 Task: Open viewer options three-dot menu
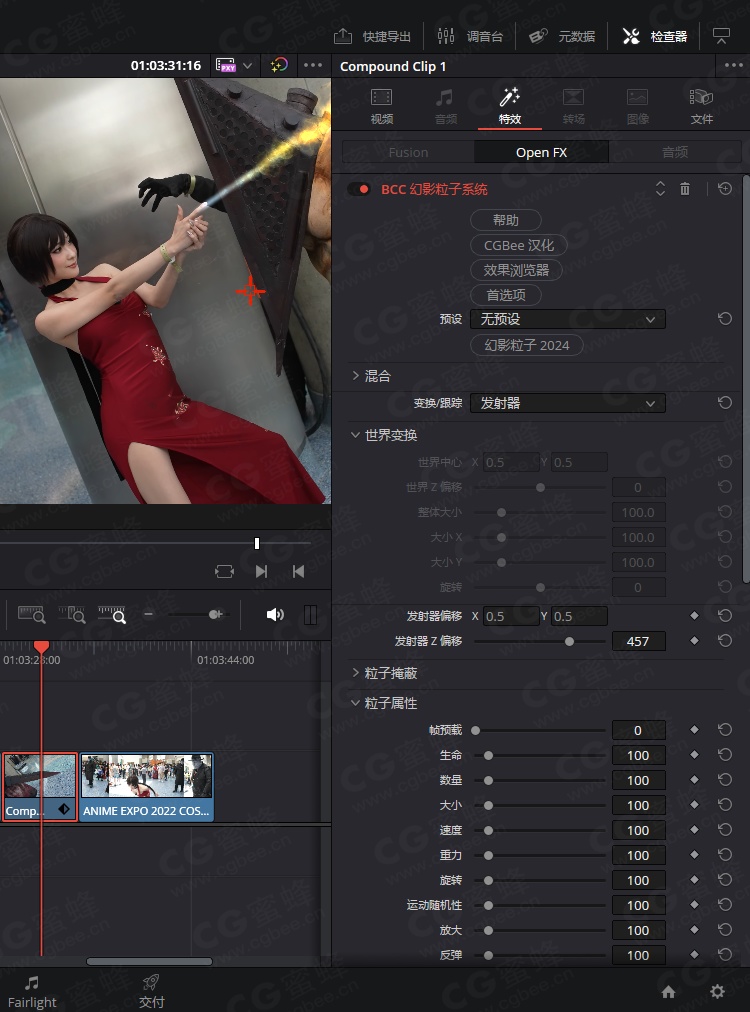[312, 65]
